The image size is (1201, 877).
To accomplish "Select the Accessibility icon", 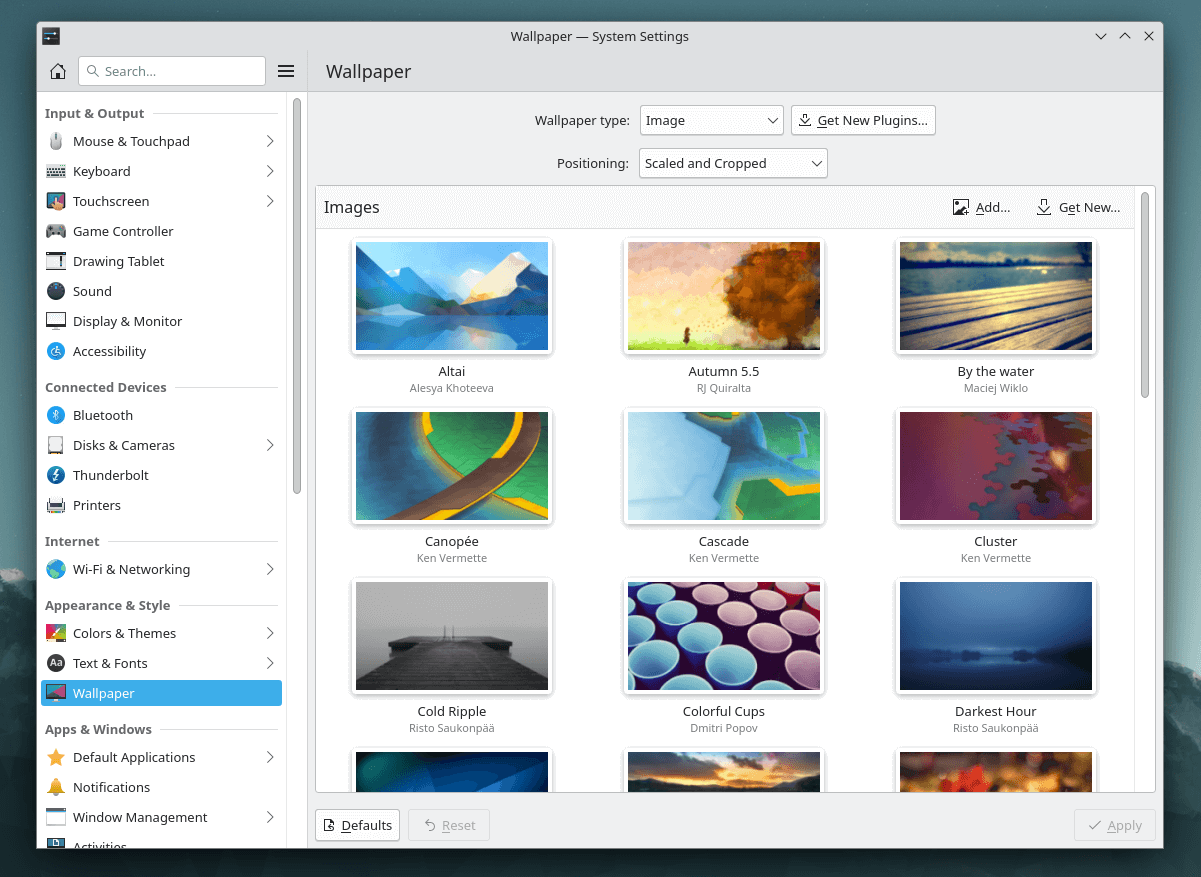I will click(56, 351).
